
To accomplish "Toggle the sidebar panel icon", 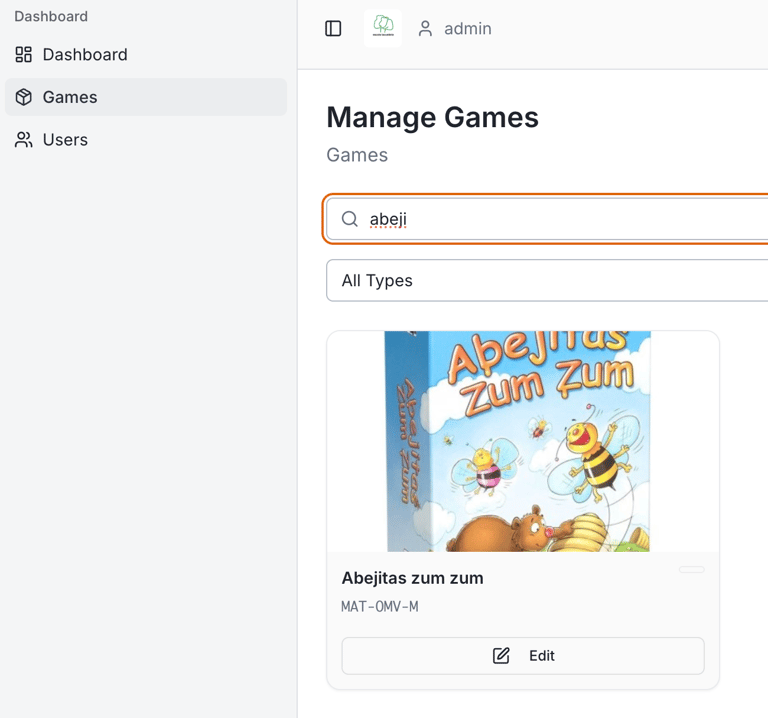I will click(333, 28).
